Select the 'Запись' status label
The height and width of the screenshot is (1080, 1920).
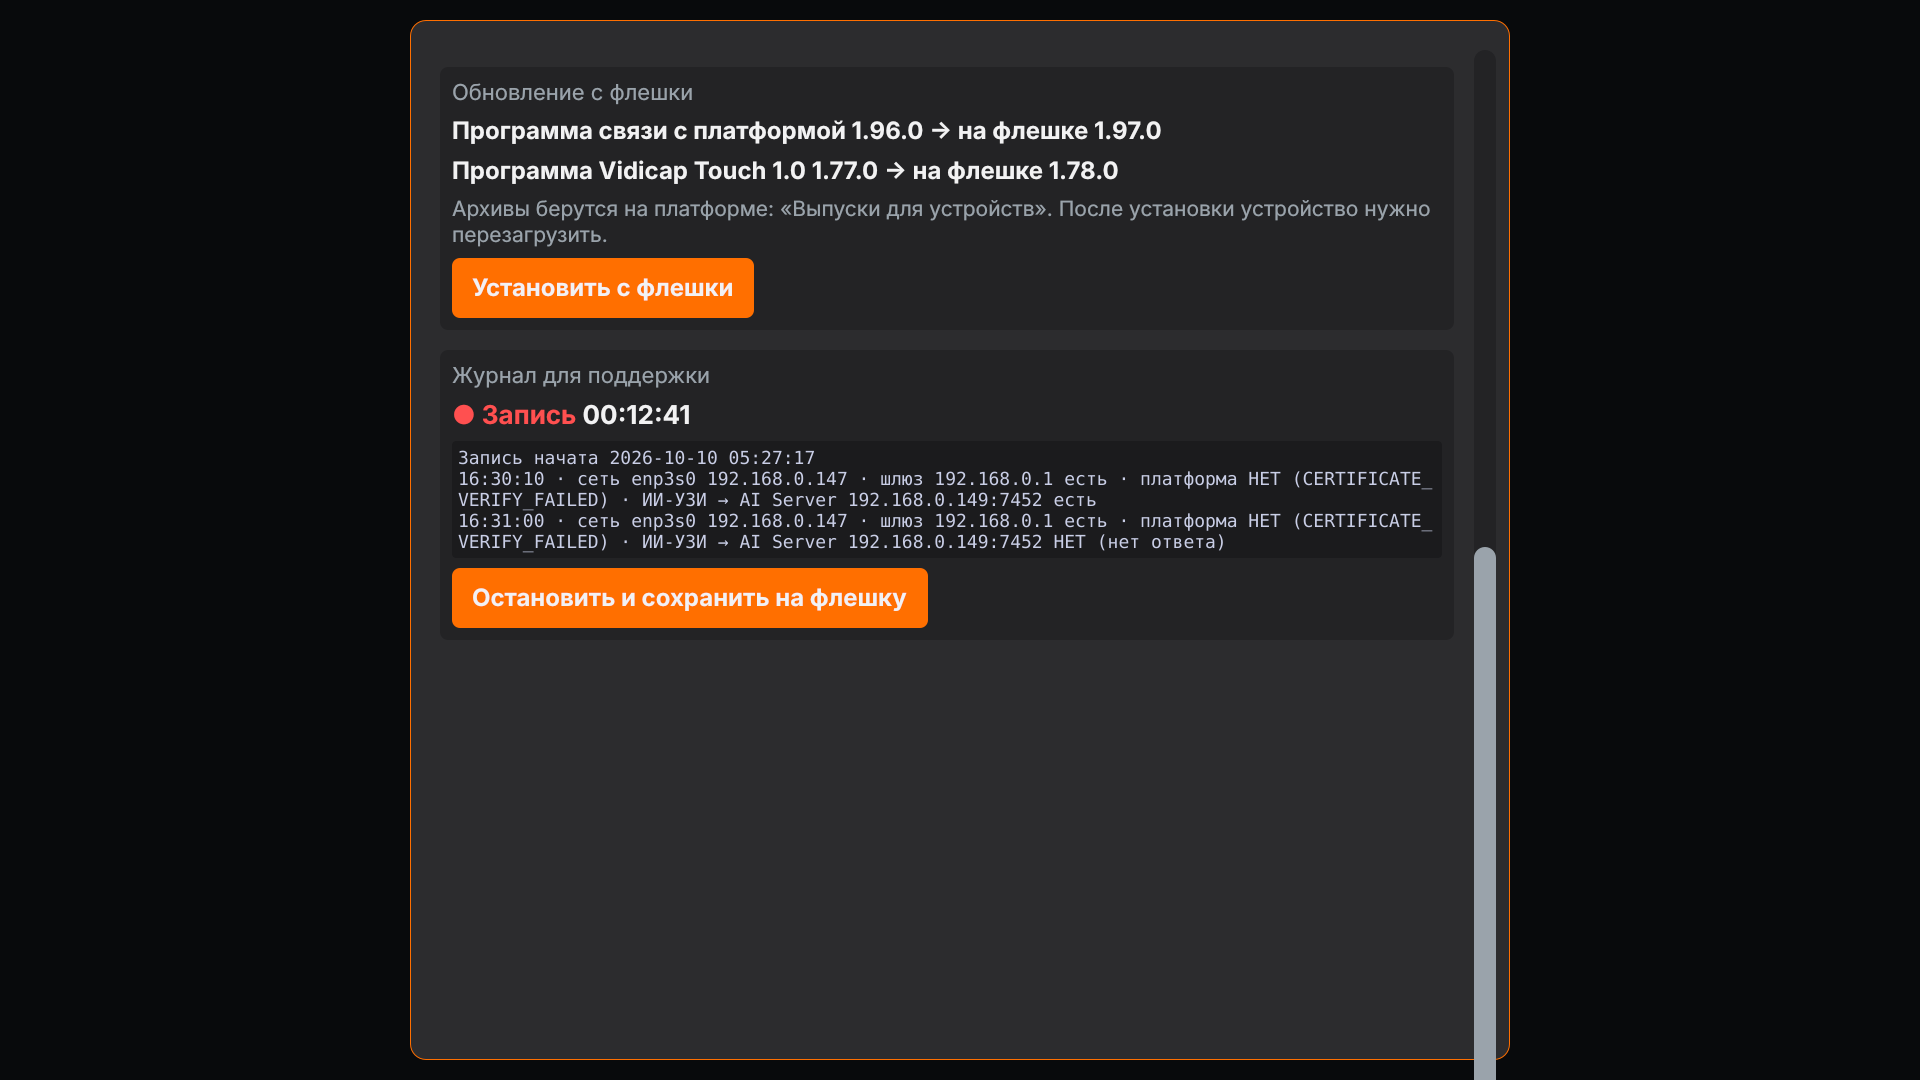tap(528, 415)
